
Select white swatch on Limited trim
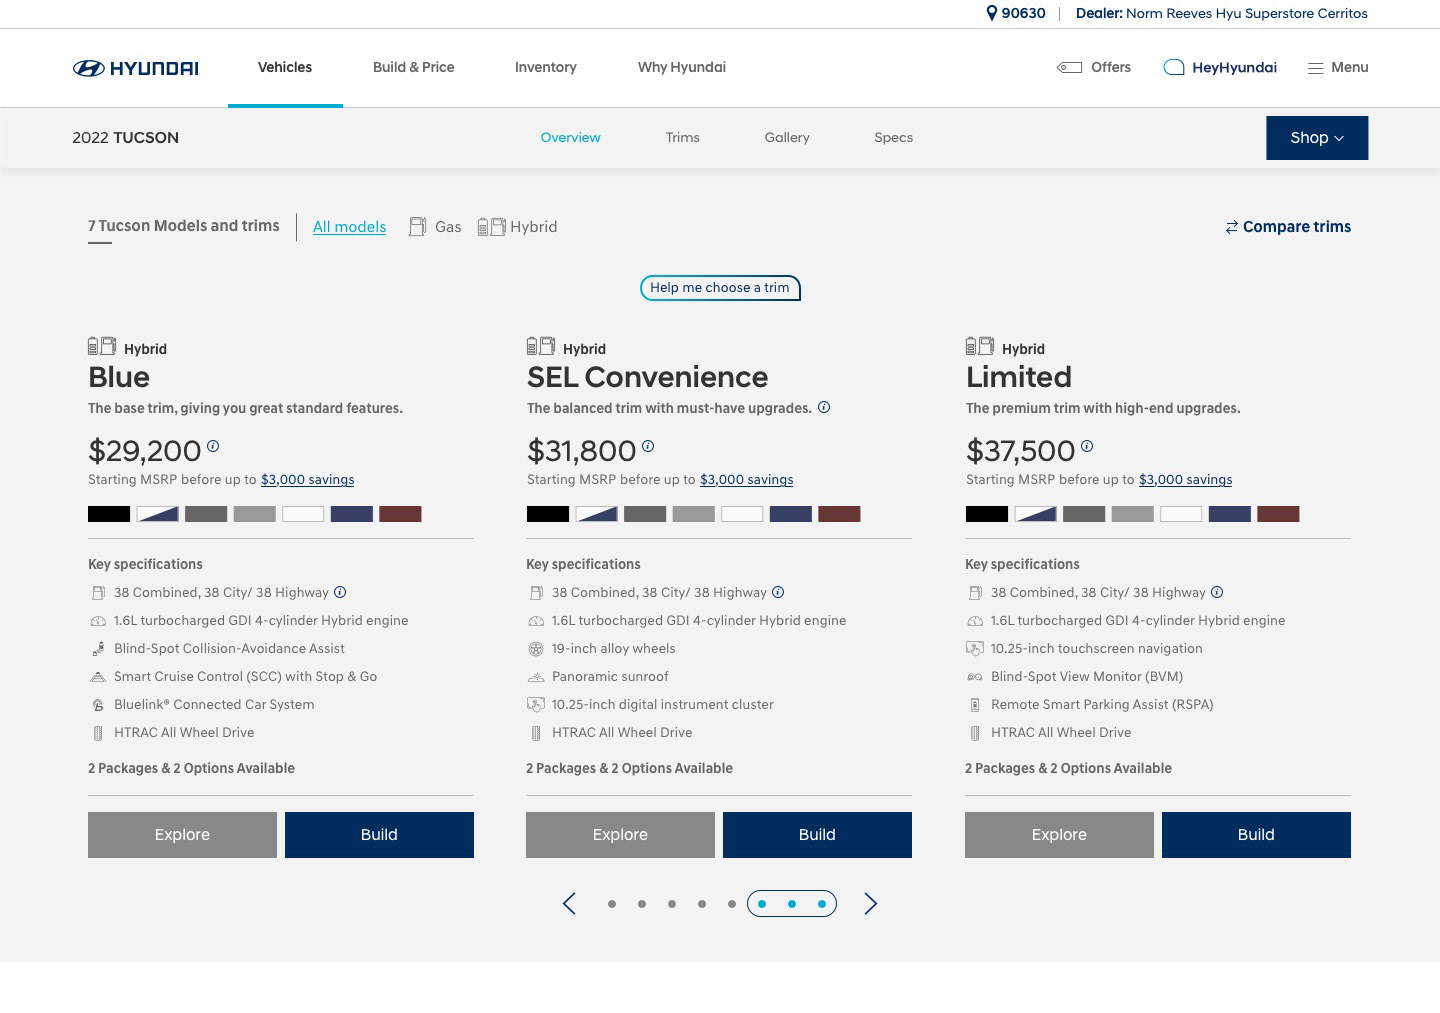1181,514
